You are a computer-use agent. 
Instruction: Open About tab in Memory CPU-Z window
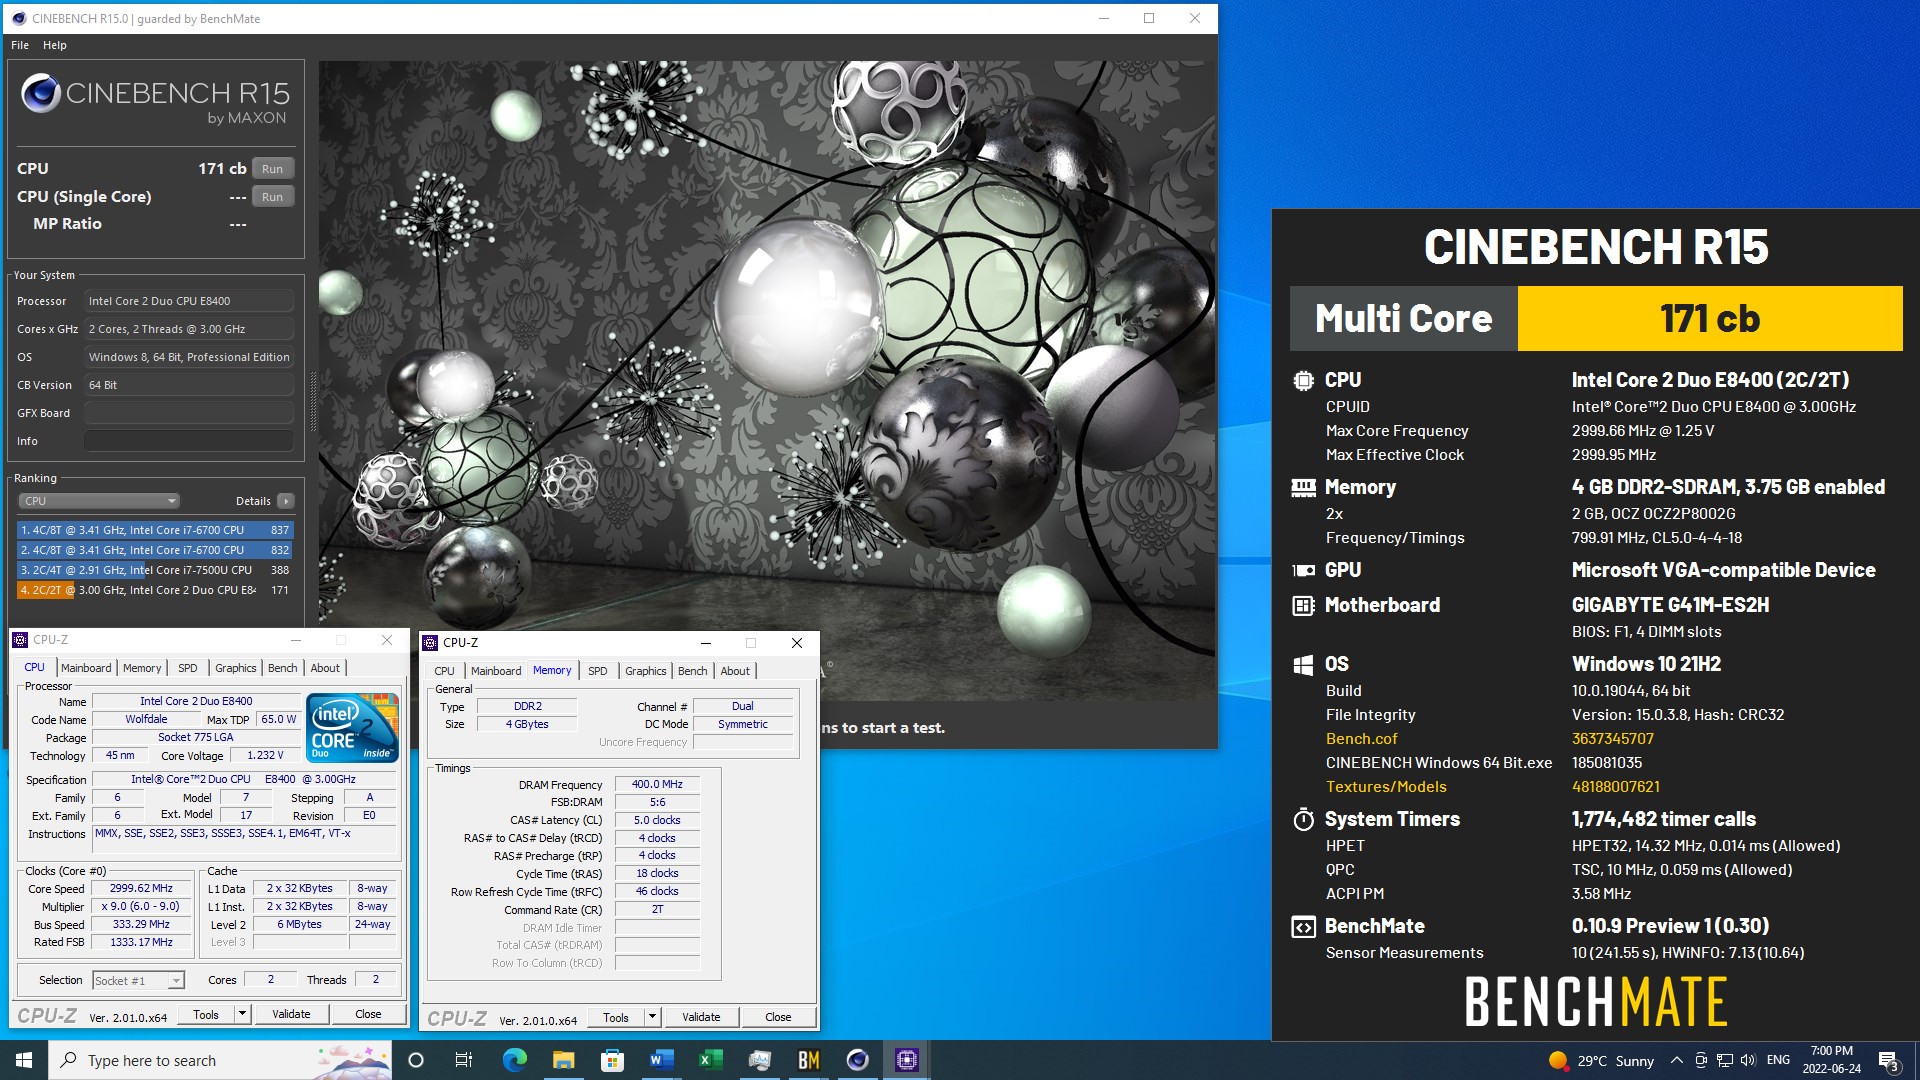pos(735,671)
